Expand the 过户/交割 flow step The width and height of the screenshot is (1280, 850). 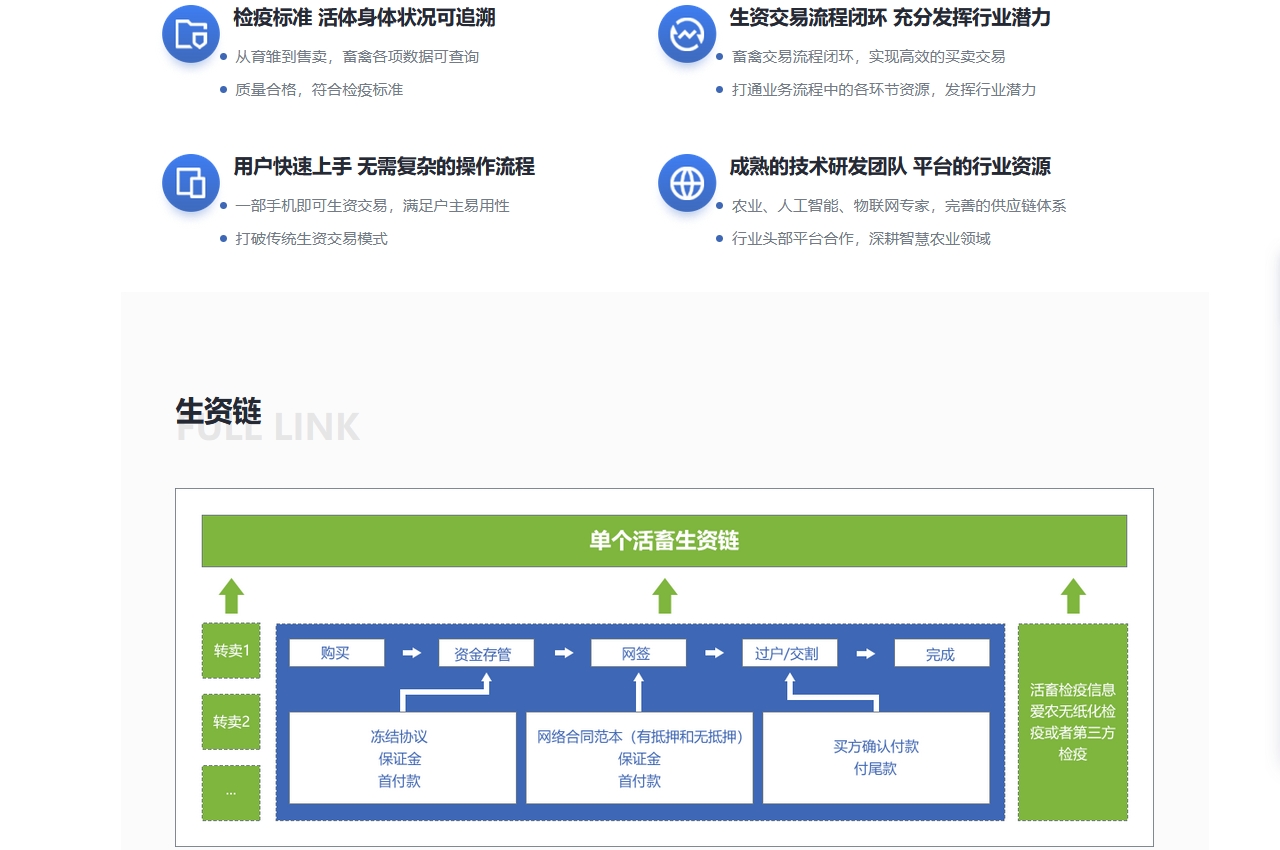[x=790, y=652]
